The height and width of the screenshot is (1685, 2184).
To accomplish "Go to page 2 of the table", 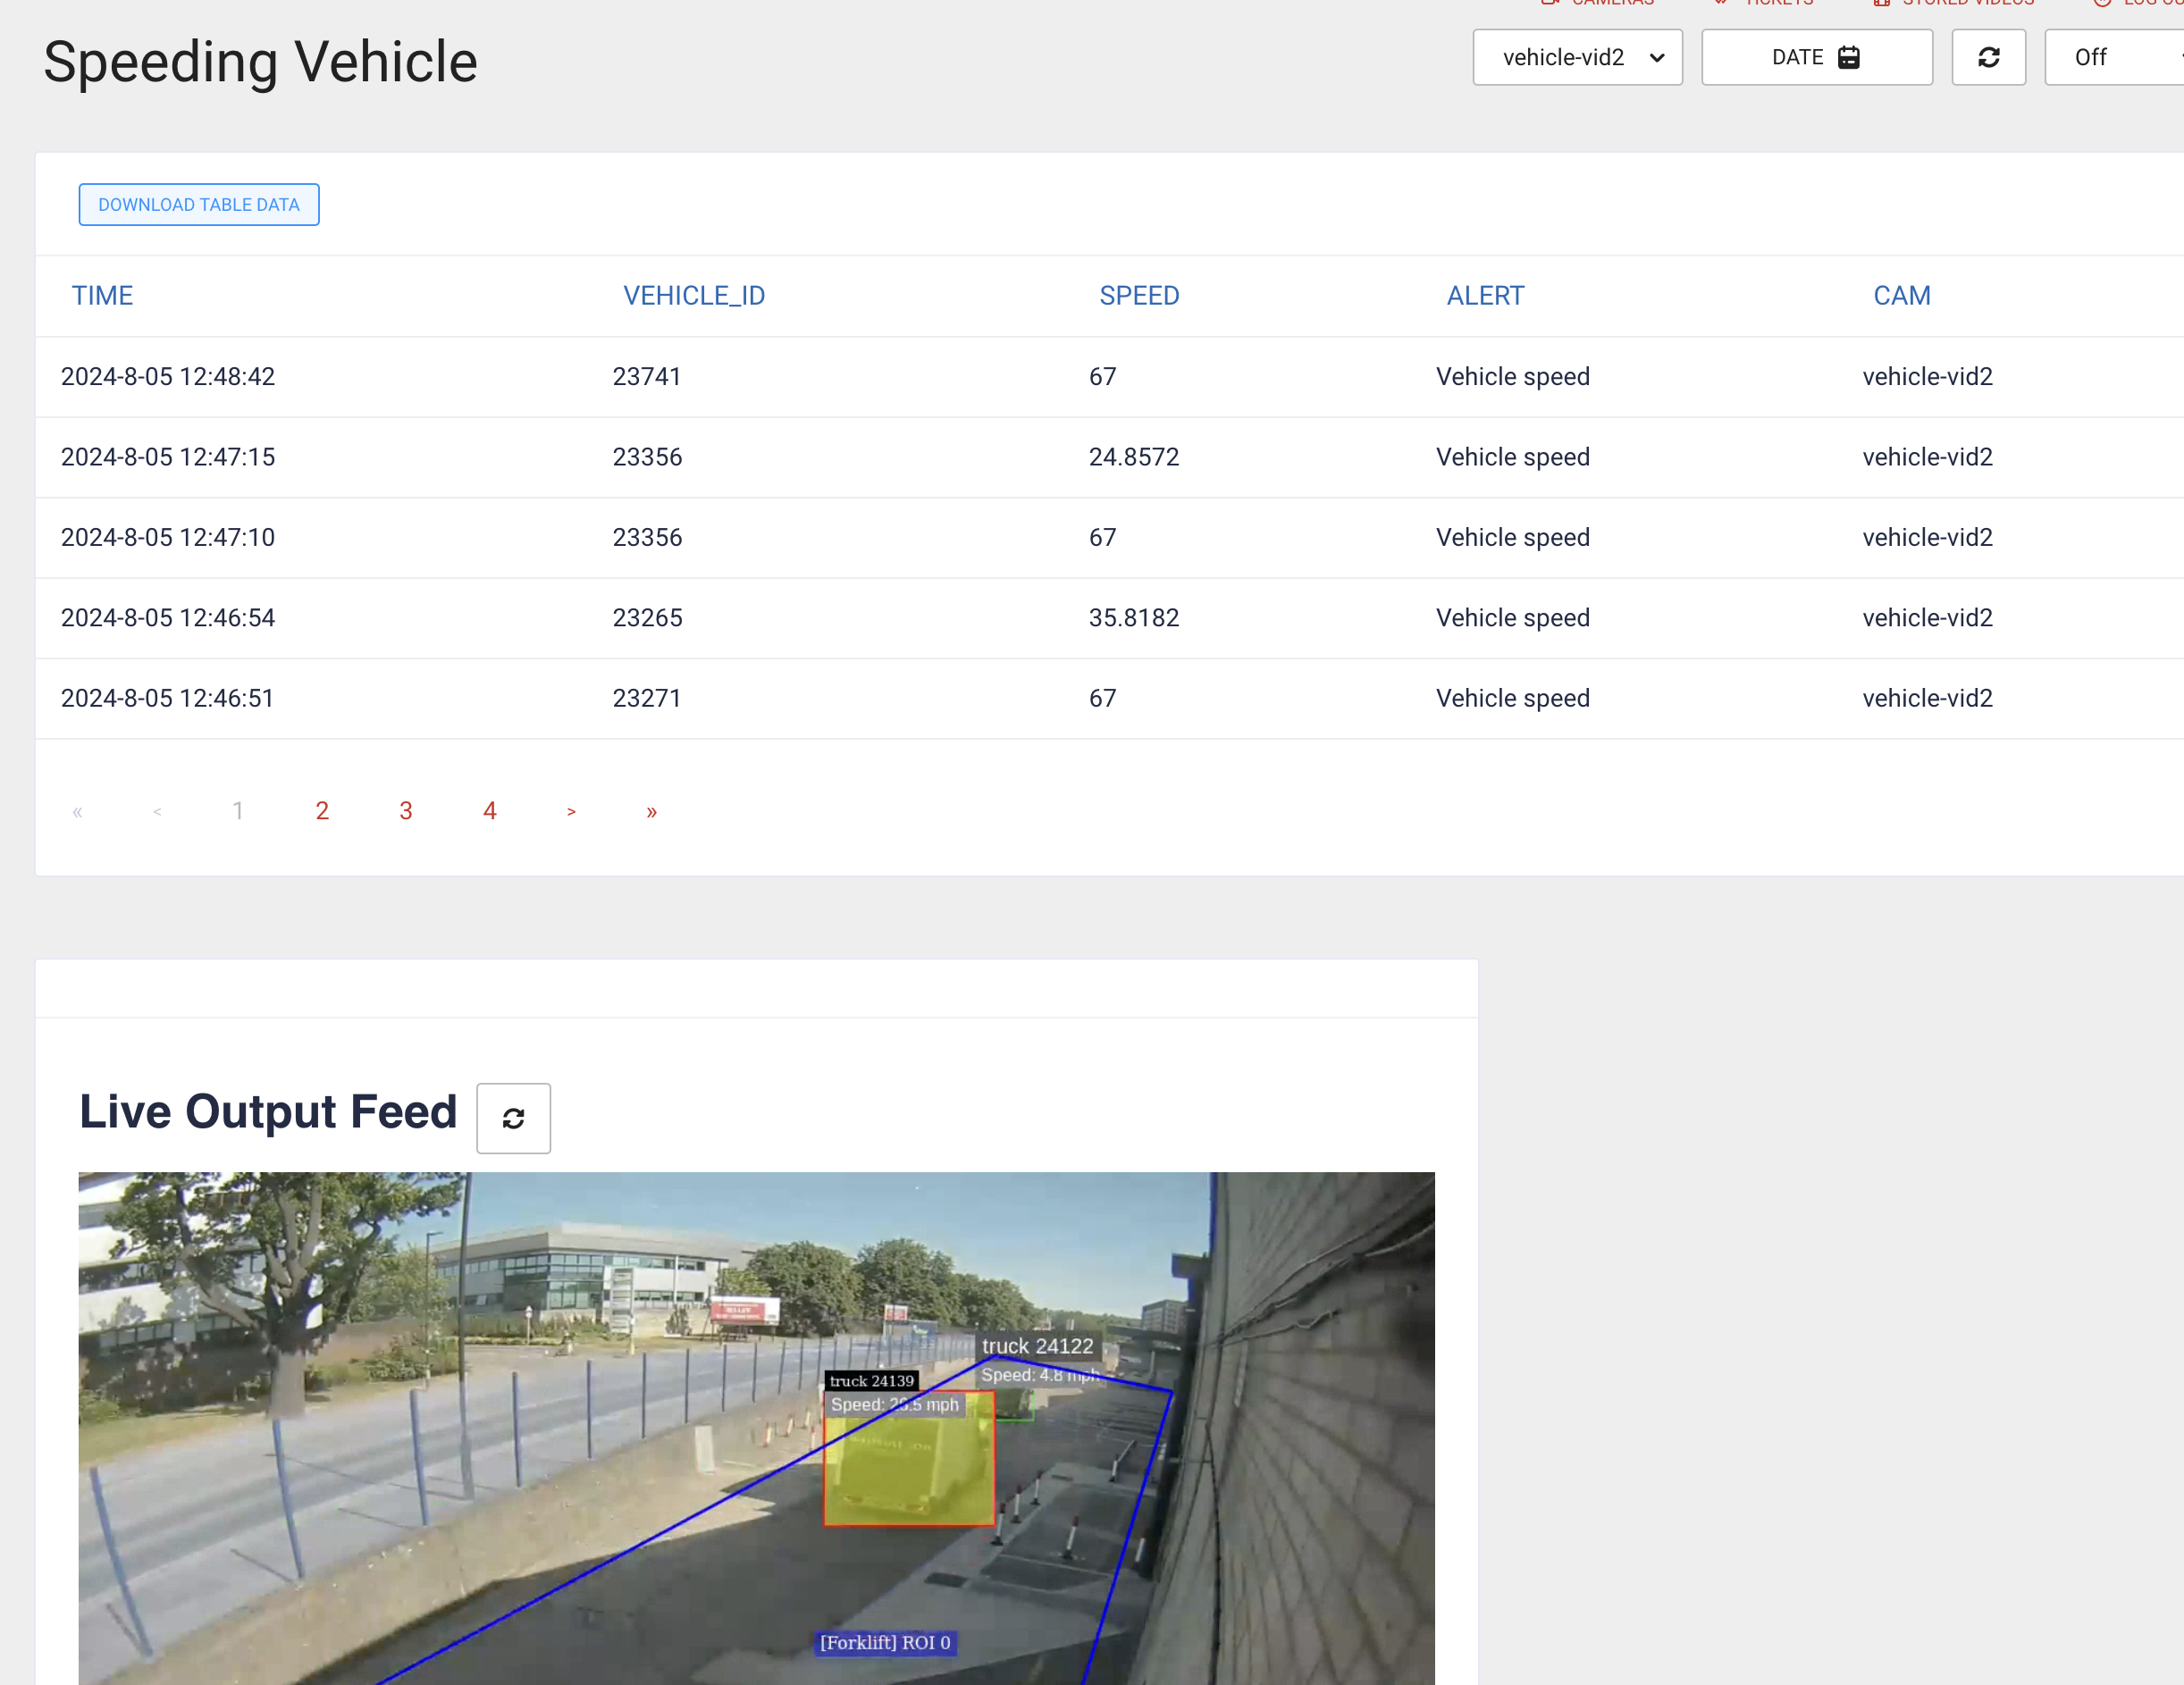I will 322,811.
